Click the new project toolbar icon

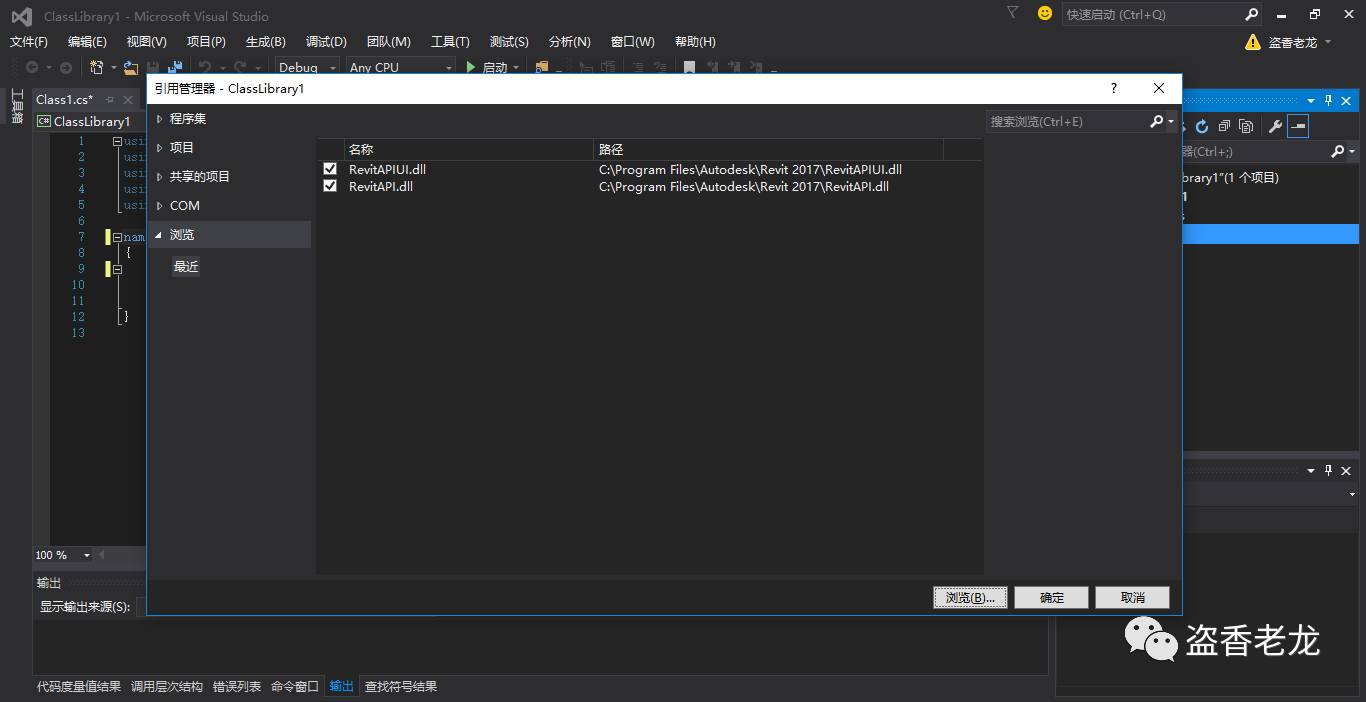[x=97, y=67]
